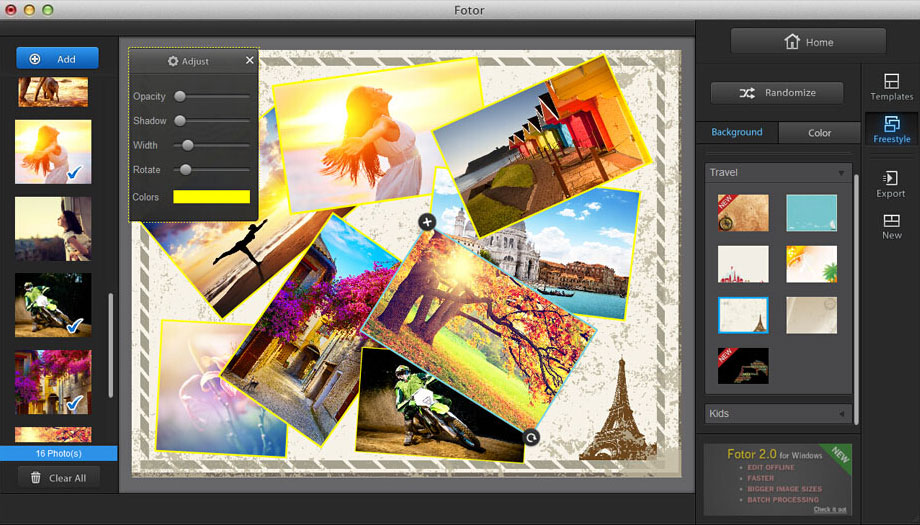Select the black world map background thumbnail
The height and width of the screenshot is (525, 920).
pos(743,366)
